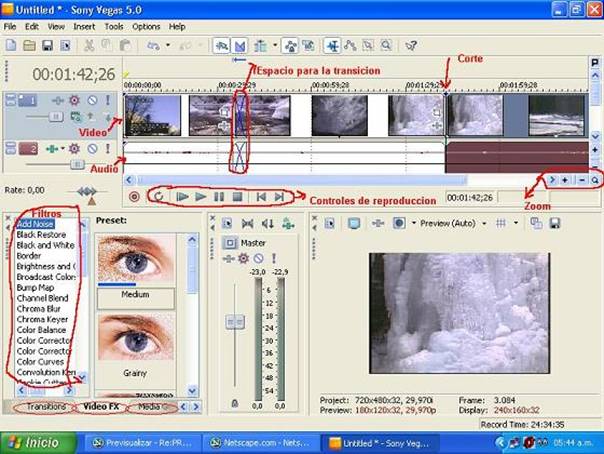Click Play From Start button
The height and width of the screenshot is (454, 604).
[x=181, y=197]
